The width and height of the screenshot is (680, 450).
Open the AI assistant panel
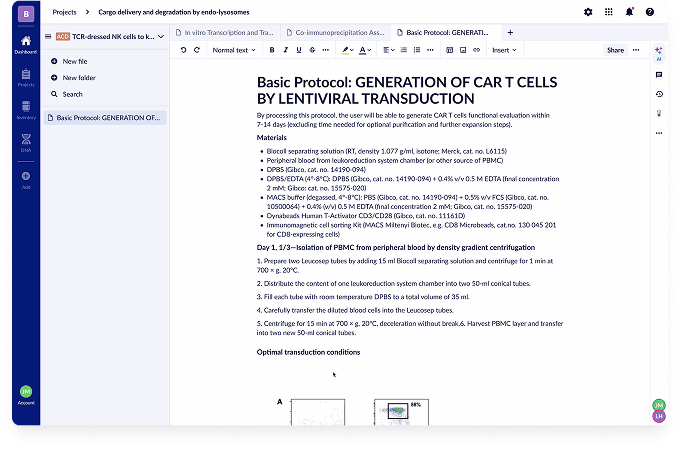click(x=659, y=54)
